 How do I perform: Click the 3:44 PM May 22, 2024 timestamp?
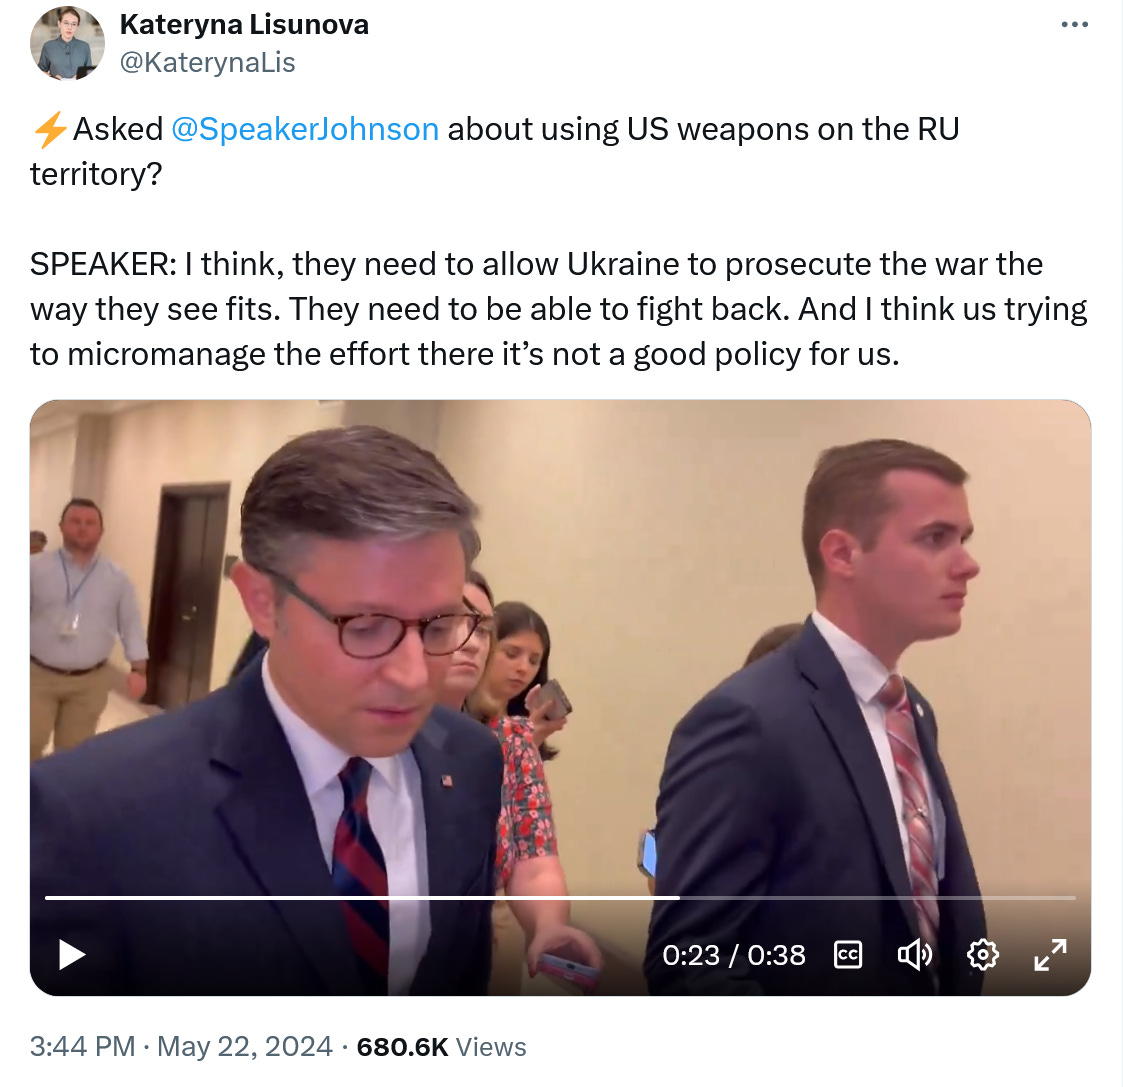(181, 1046)
